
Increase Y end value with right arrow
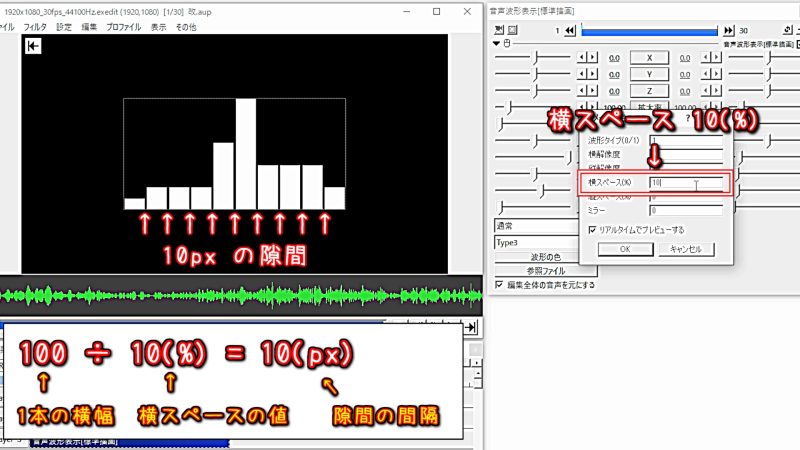[717, 74]
